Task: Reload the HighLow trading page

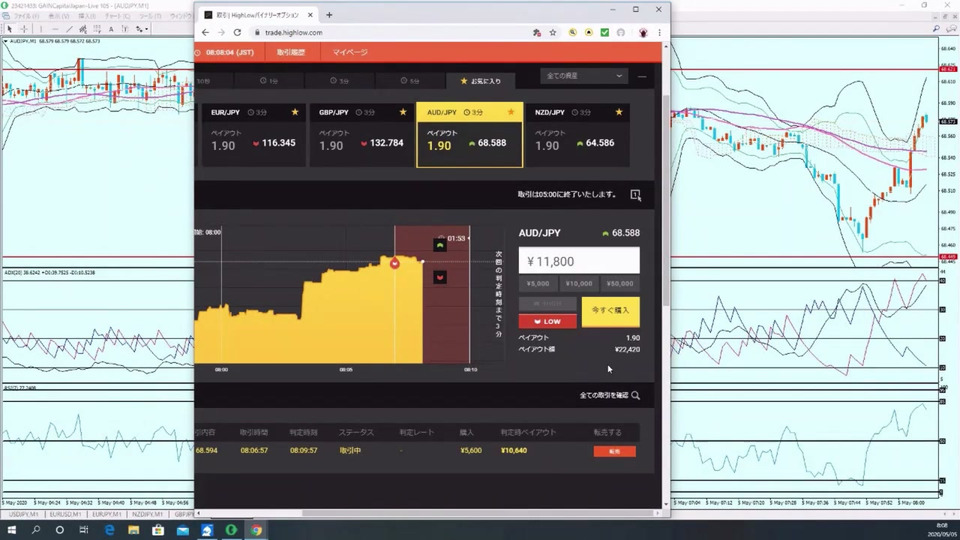Action: point(237,32)
